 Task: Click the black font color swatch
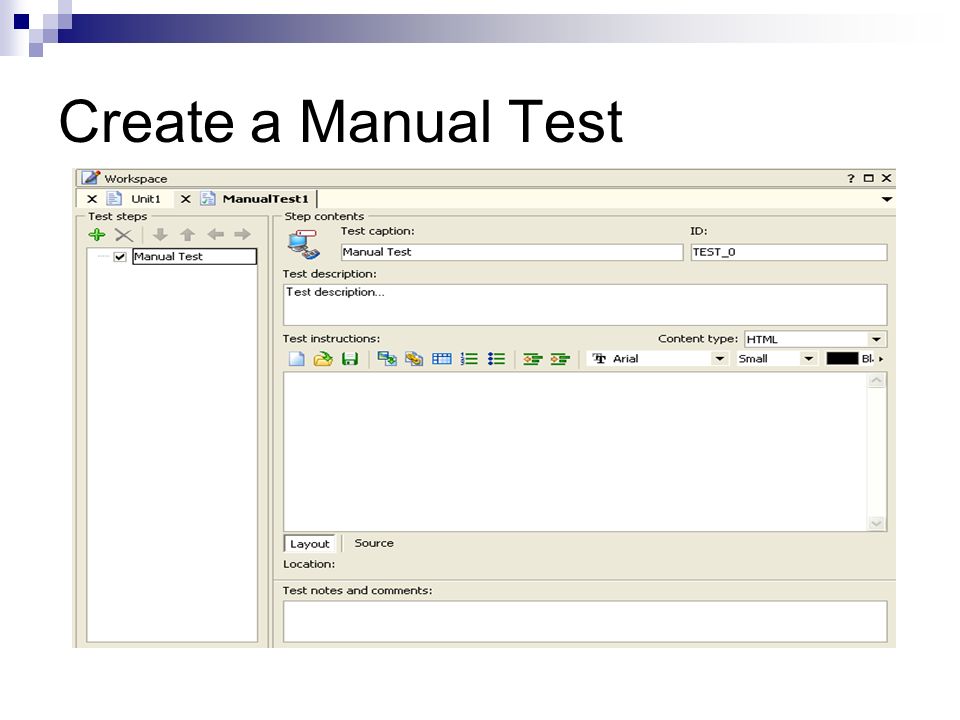pos(842,359)
